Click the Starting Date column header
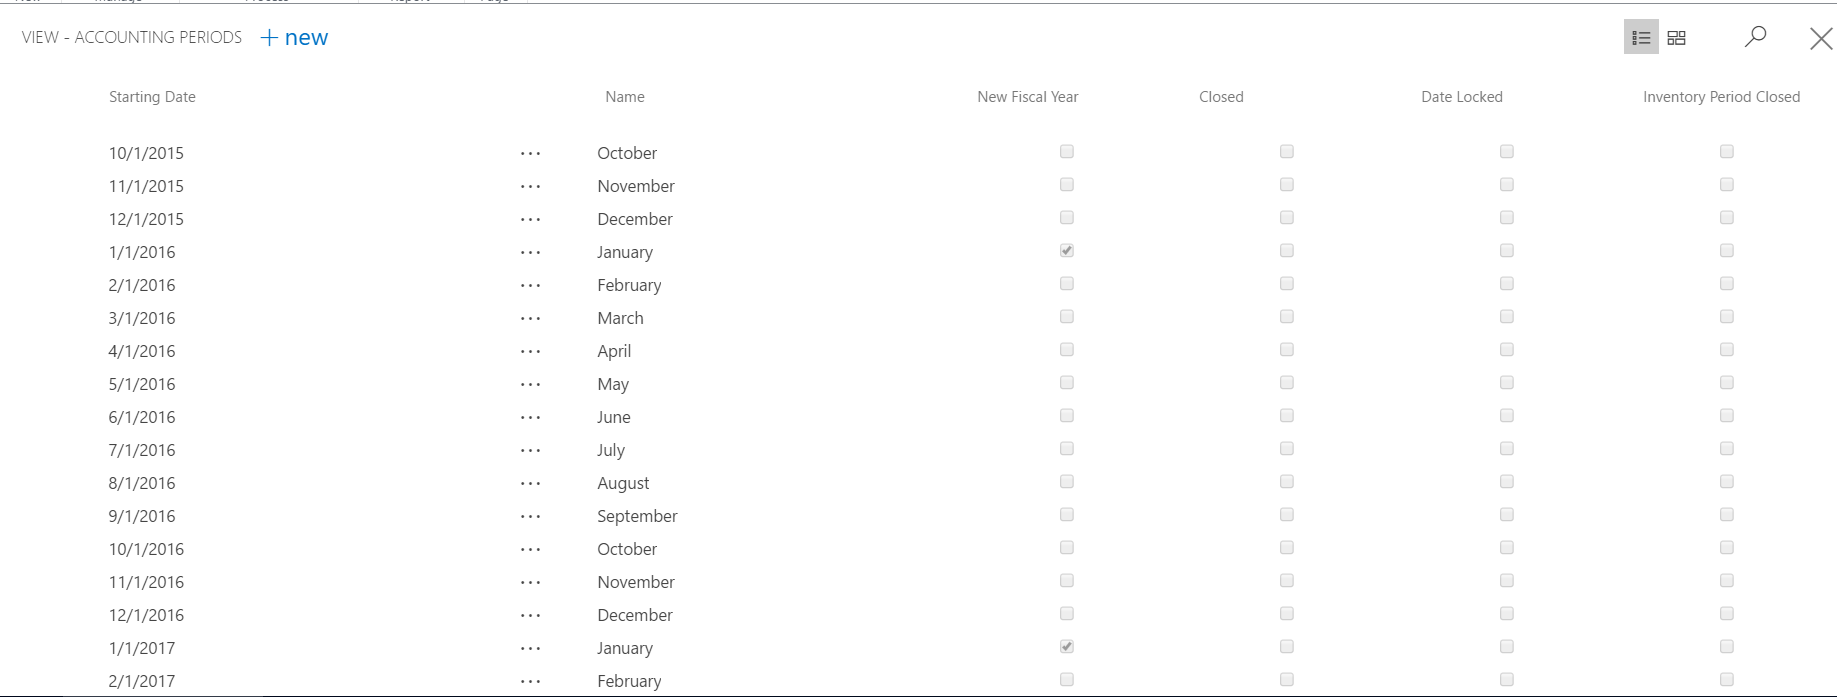This screenshot has width=1837, height=697. [152, 96]
